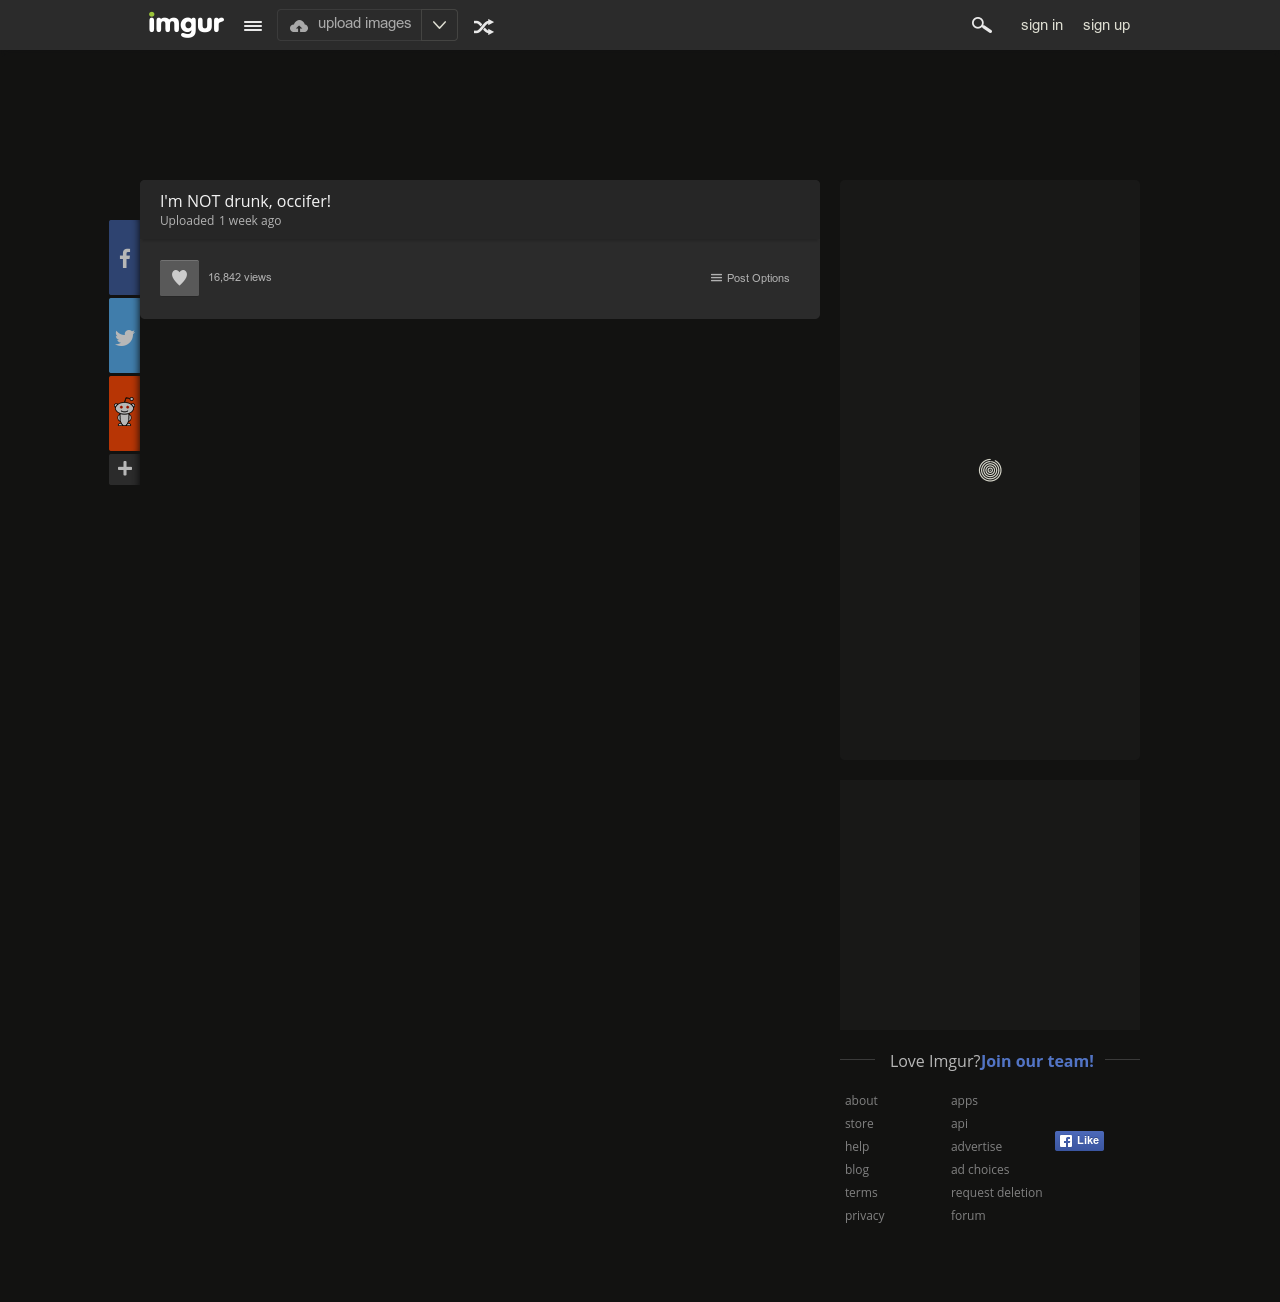The height and width of the screenshot is (1302, 1280).
Task: Click the post title "I'm NOT drunk, occifer!"
Action: pos(245,201)
